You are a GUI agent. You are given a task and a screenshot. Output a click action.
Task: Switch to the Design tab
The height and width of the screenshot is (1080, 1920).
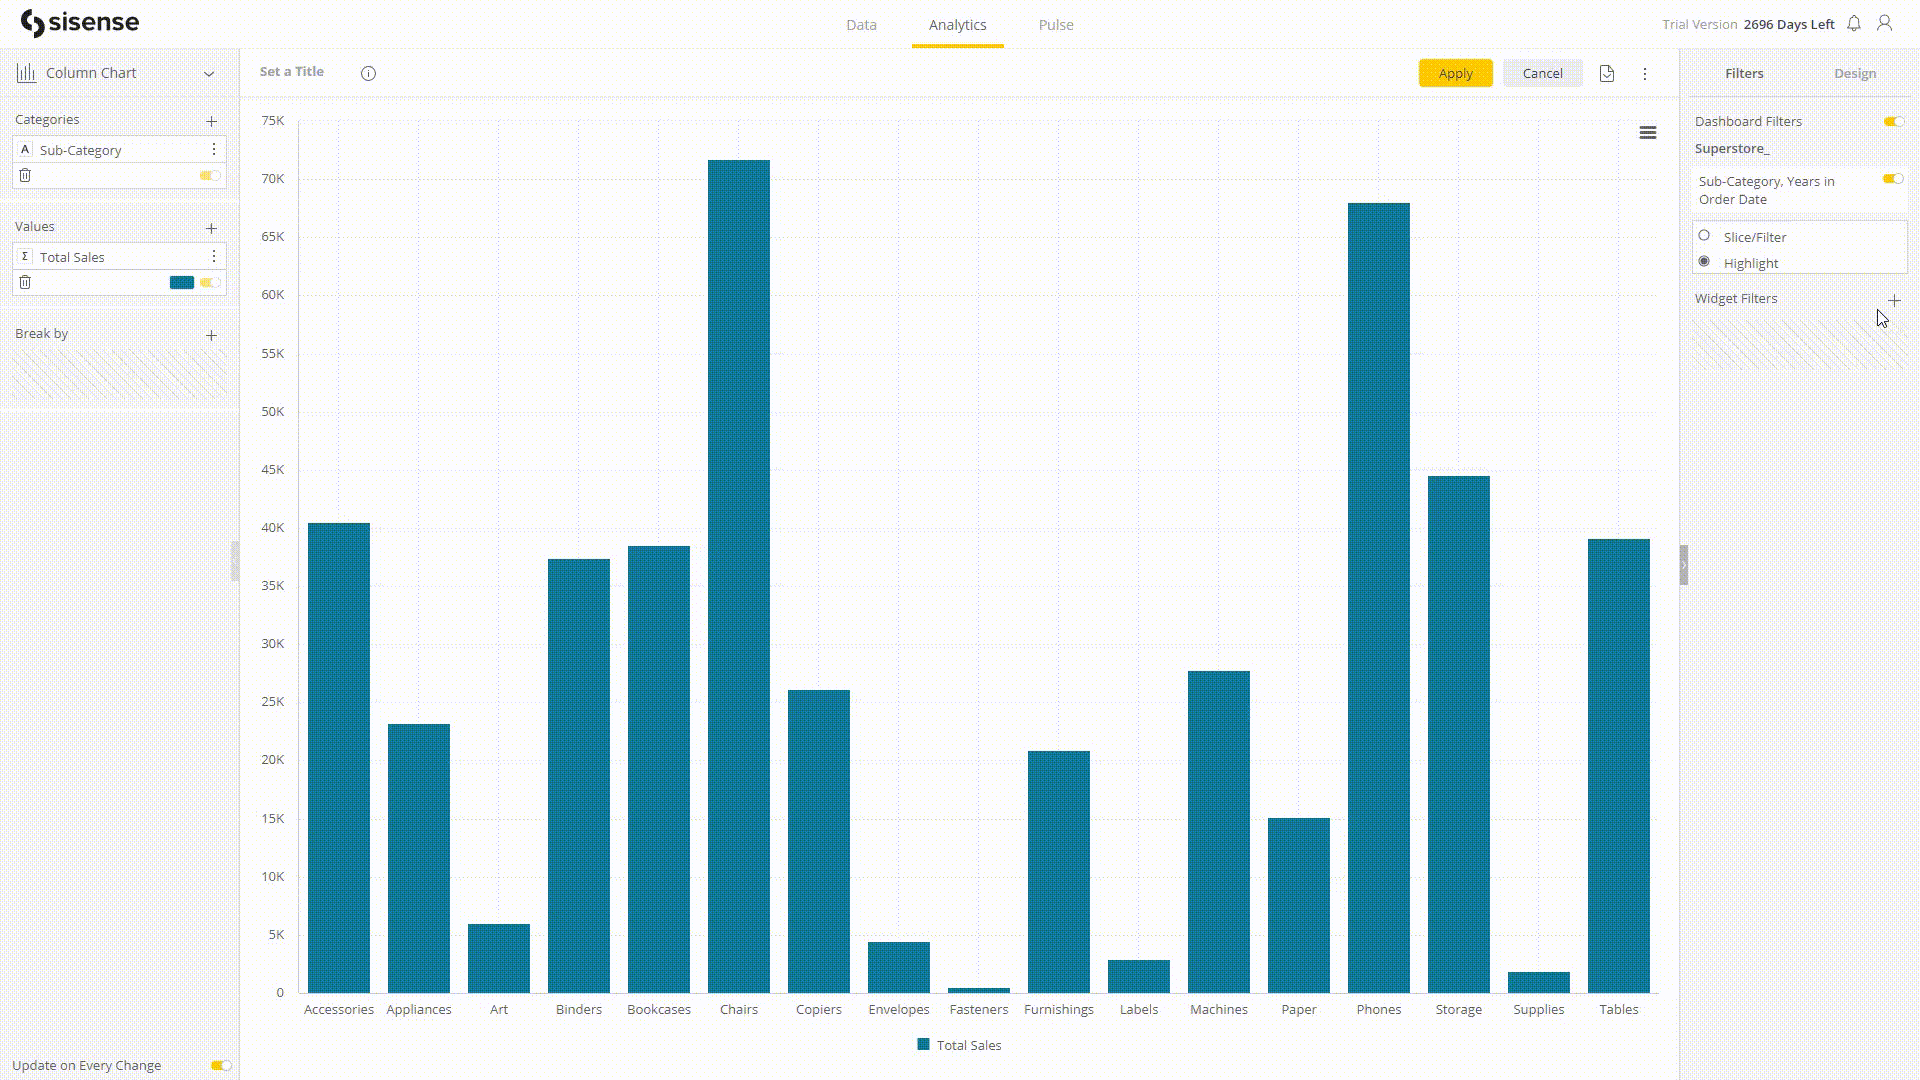[x=1855, y=73]
